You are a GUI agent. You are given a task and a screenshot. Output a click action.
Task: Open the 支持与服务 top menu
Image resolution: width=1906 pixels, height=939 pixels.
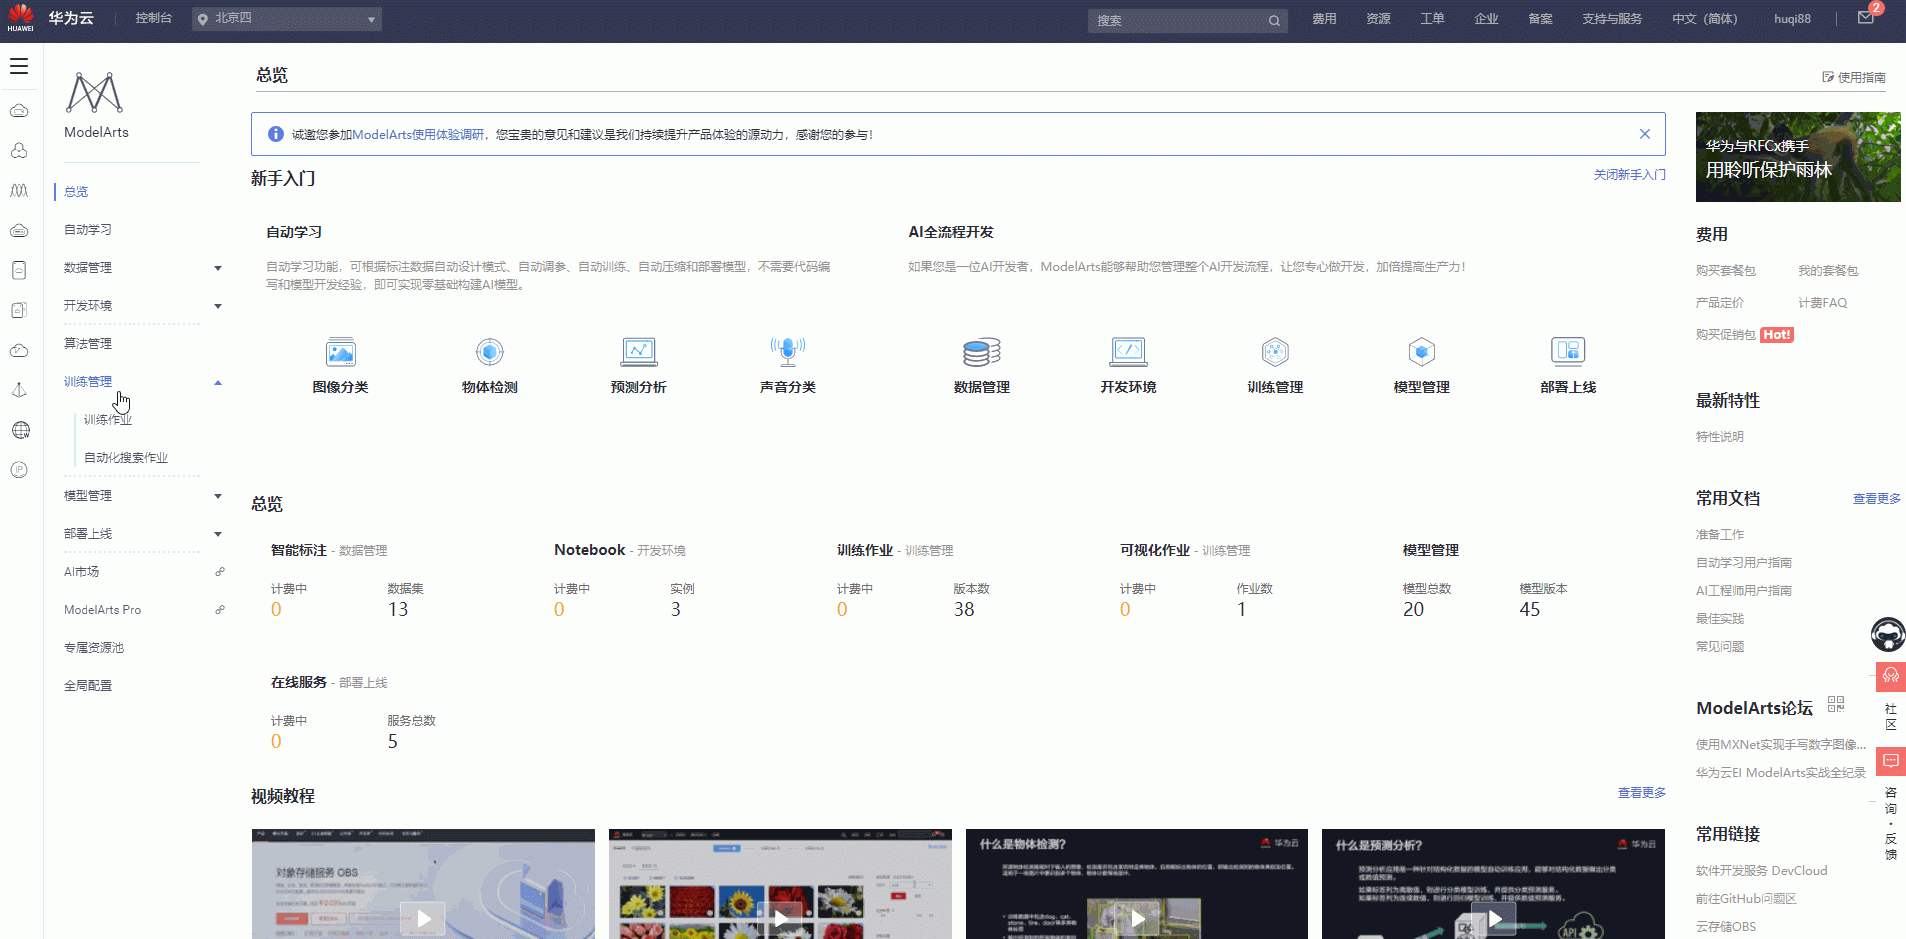[x=1612, y=19]
